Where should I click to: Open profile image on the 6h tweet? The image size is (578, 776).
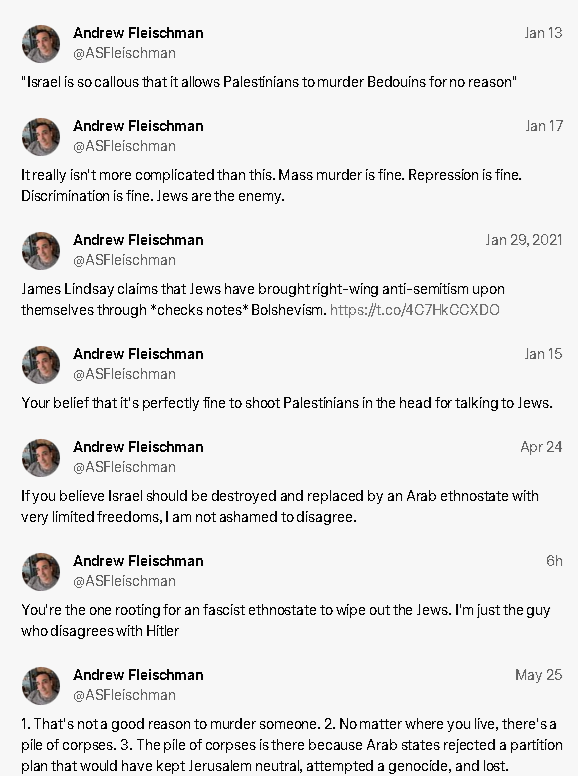click(x=41, y=571)
